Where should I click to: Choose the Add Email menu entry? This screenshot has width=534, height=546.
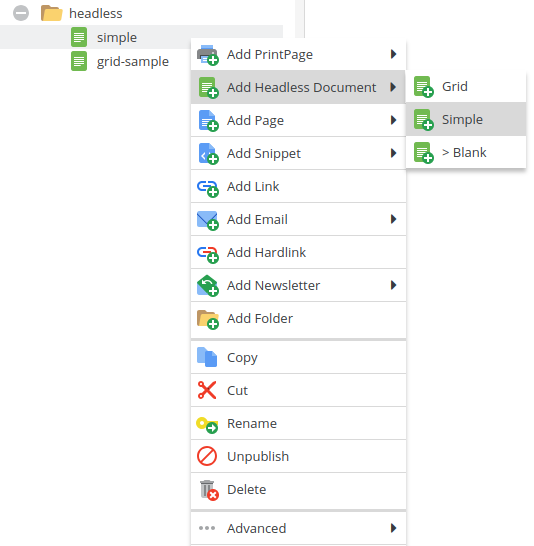tap(298, 219)
